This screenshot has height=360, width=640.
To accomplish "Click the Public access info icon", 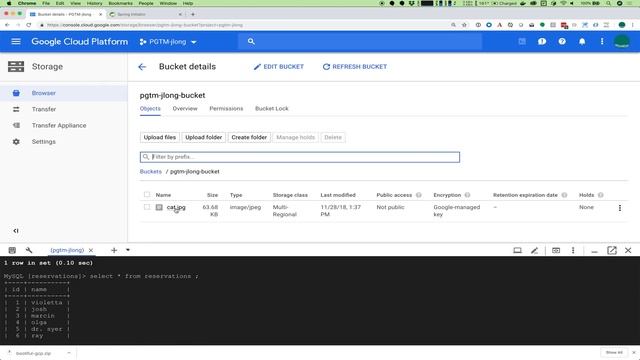I will click(x=419, y=195).
